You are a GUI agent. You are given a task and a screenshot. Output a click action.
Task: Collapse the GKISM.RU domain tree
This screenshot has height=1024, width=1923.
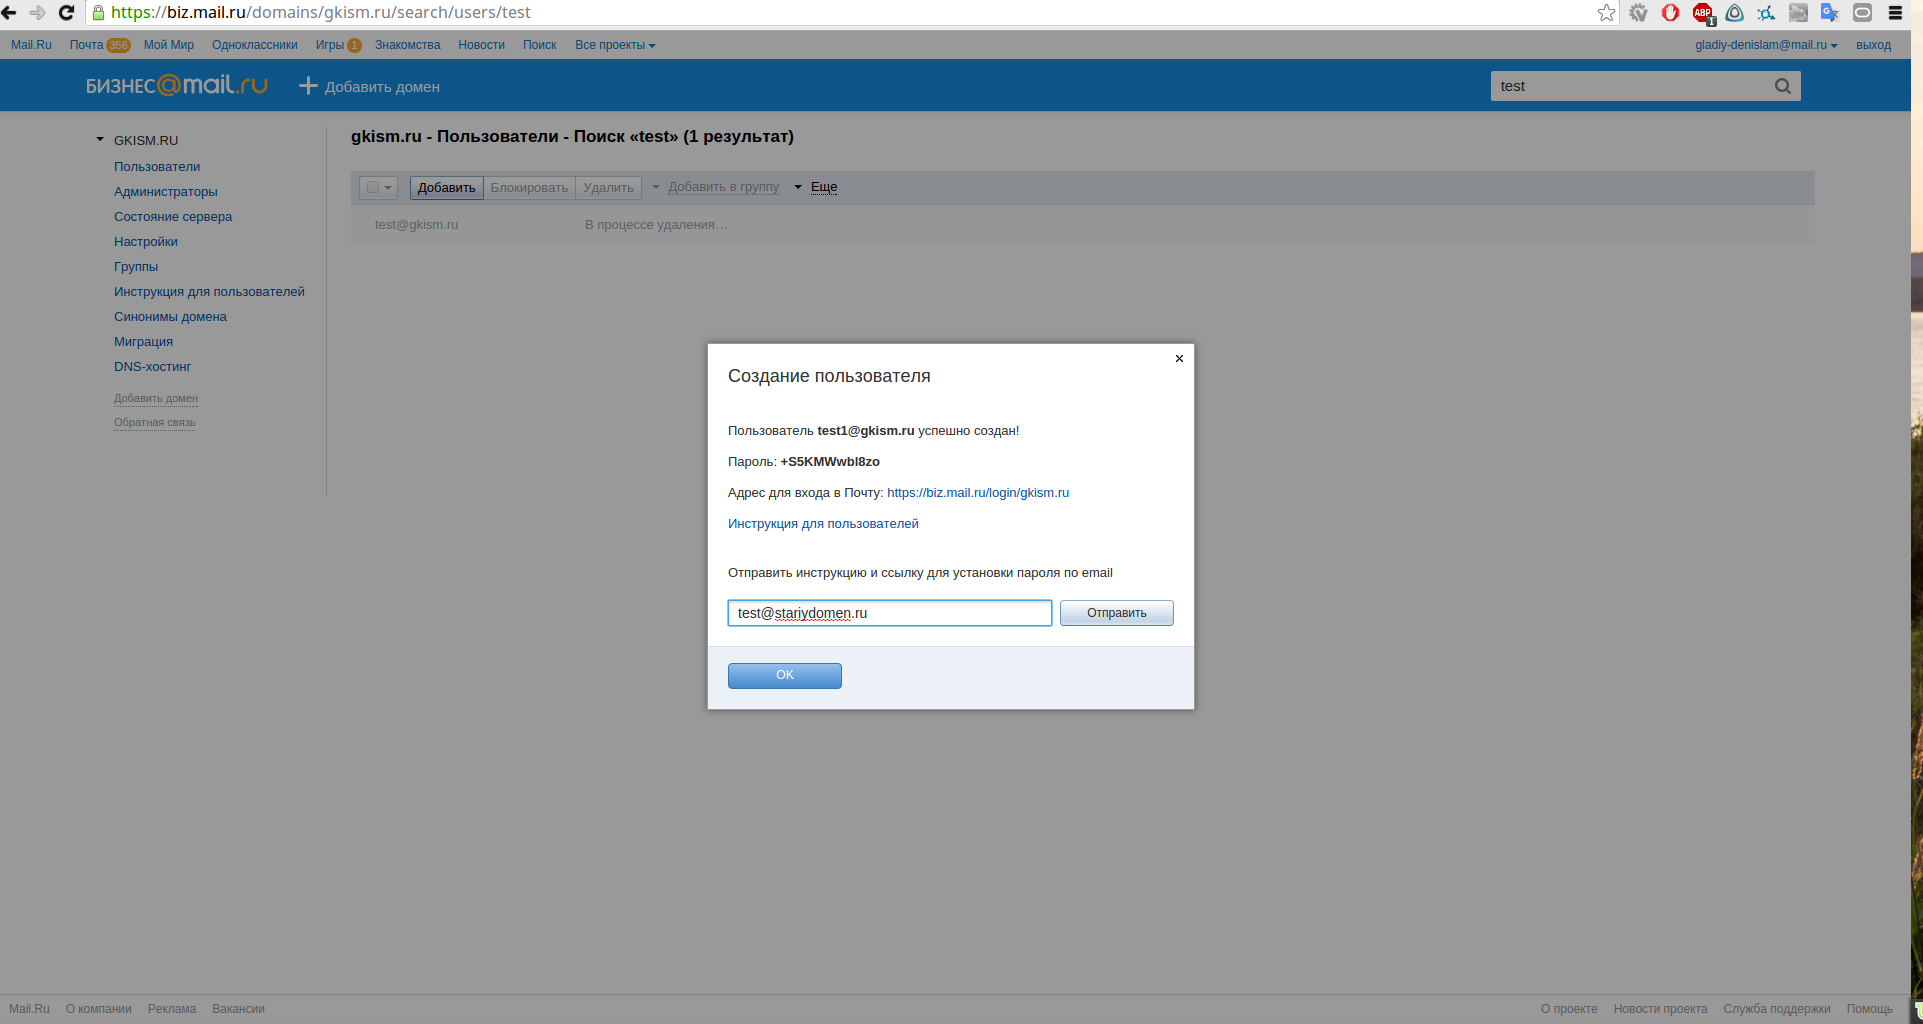100,140
